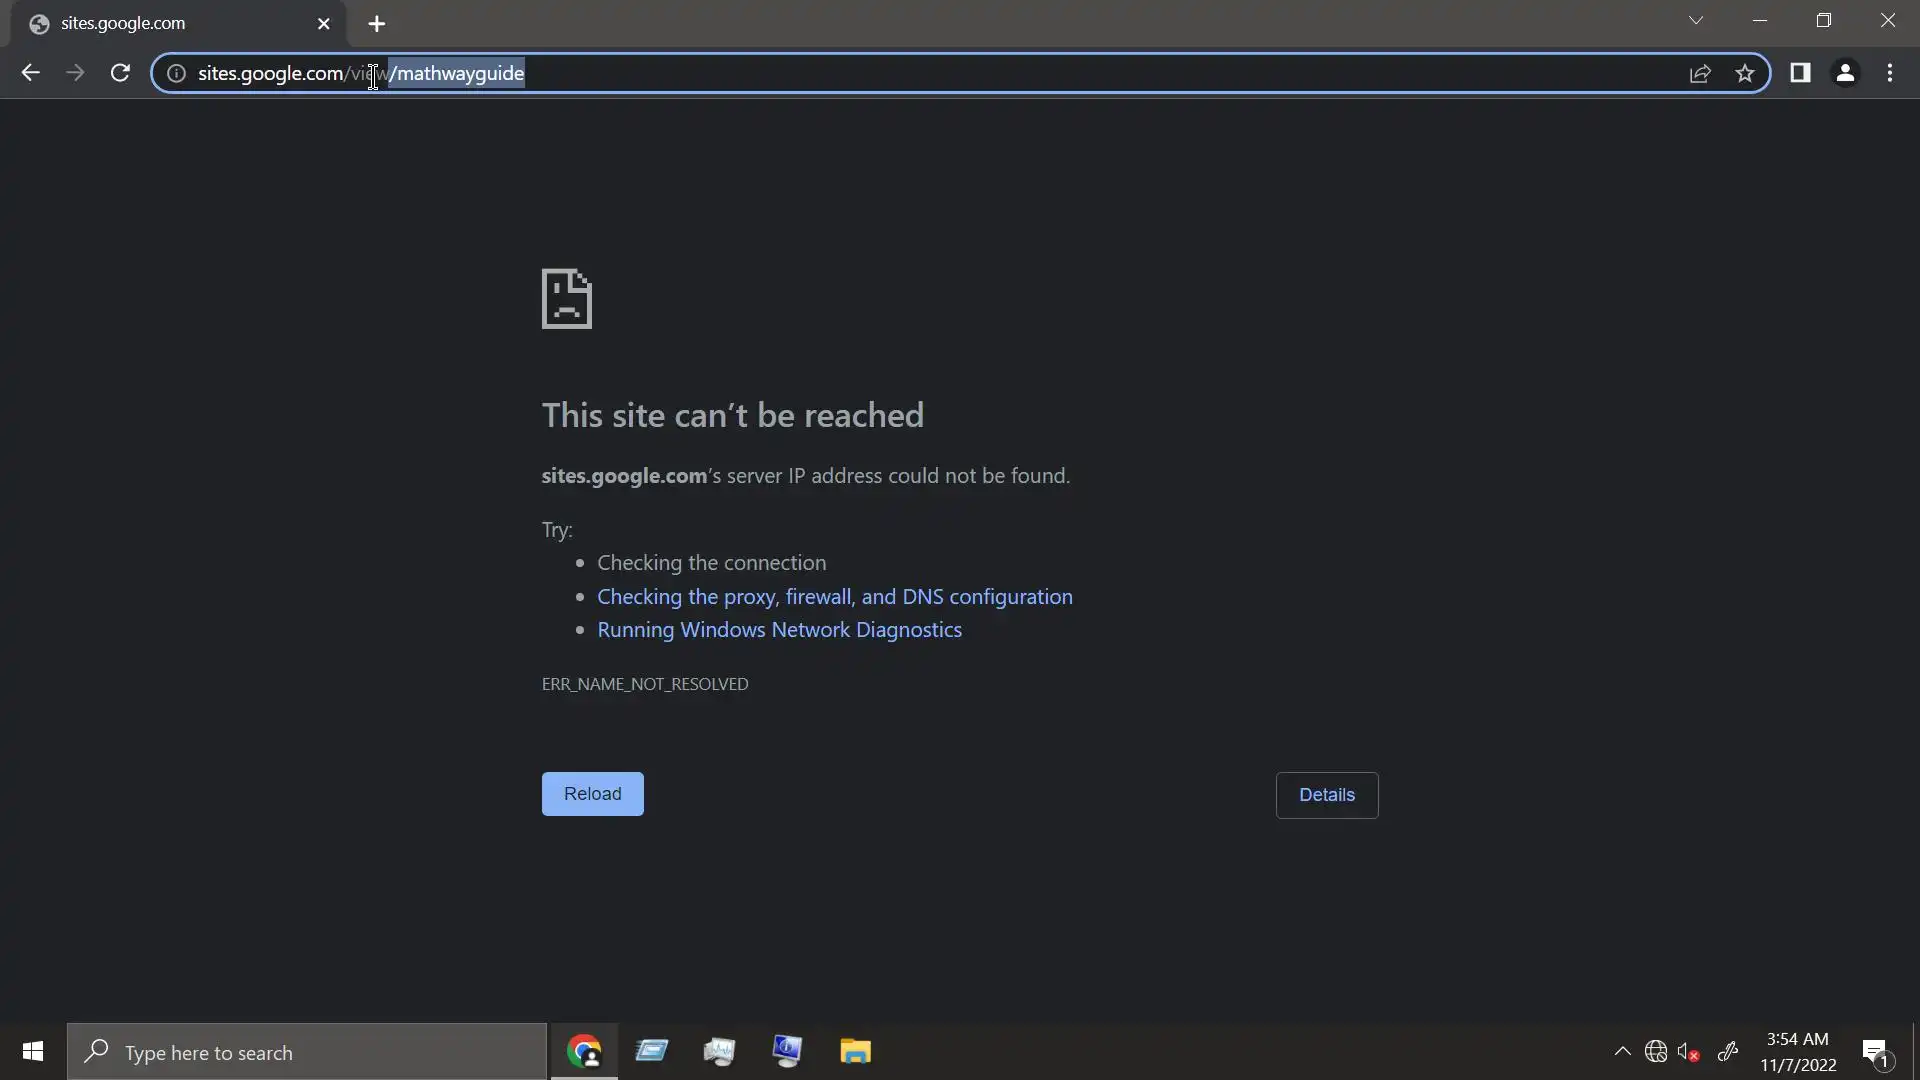Expand the tab search chevron
The width and height of the screenshot is (1920, 1080).
[1696, 20]
